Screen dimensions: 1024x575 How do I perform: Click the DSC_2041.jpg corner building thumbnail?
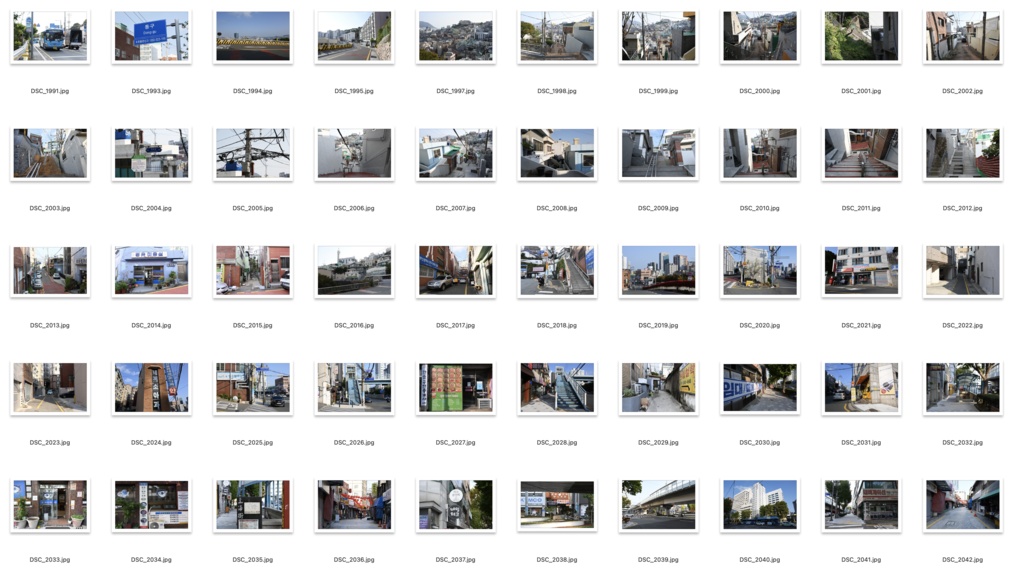861,505
